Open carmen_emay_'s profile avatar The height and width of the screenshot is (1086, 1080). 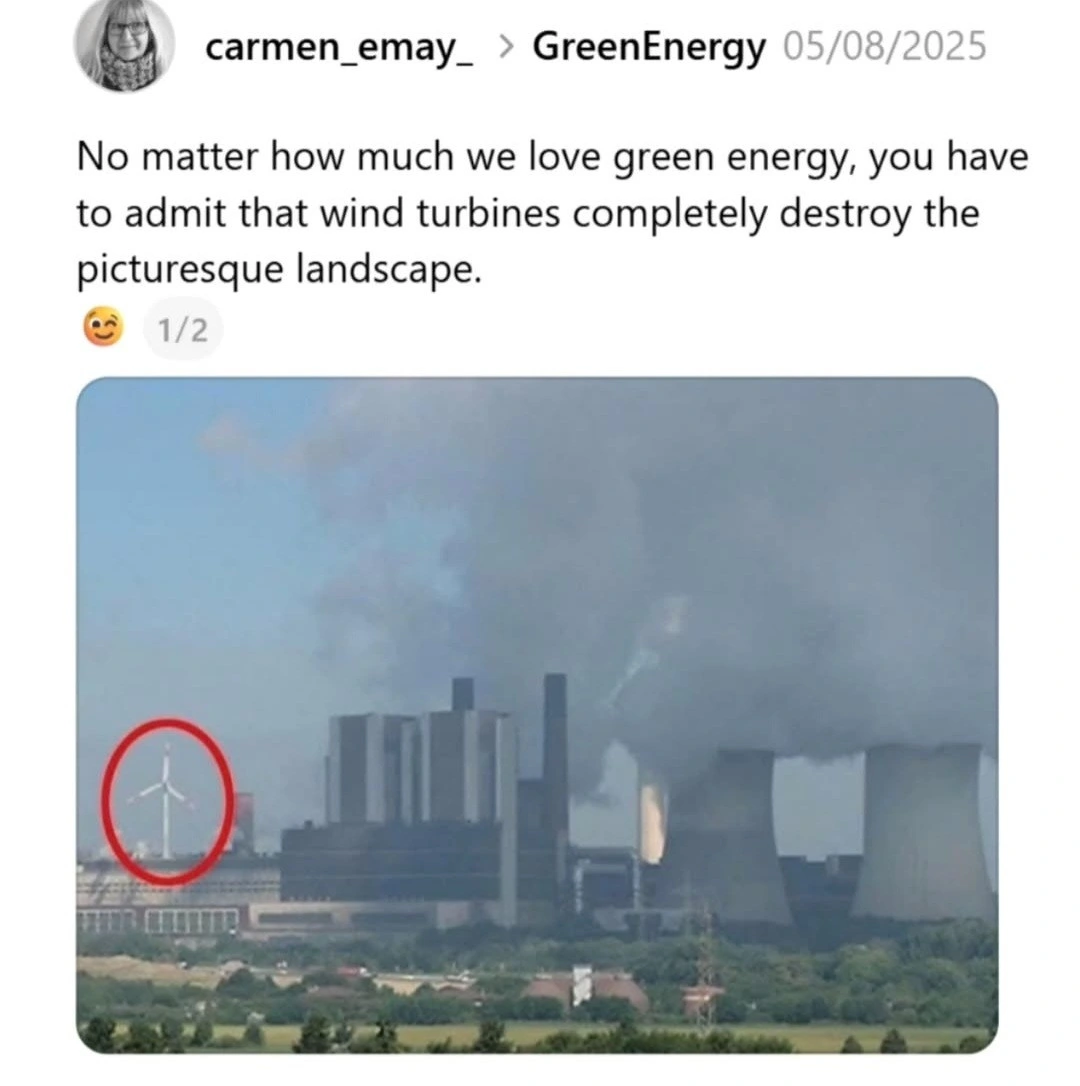click(x=124, y=46)
